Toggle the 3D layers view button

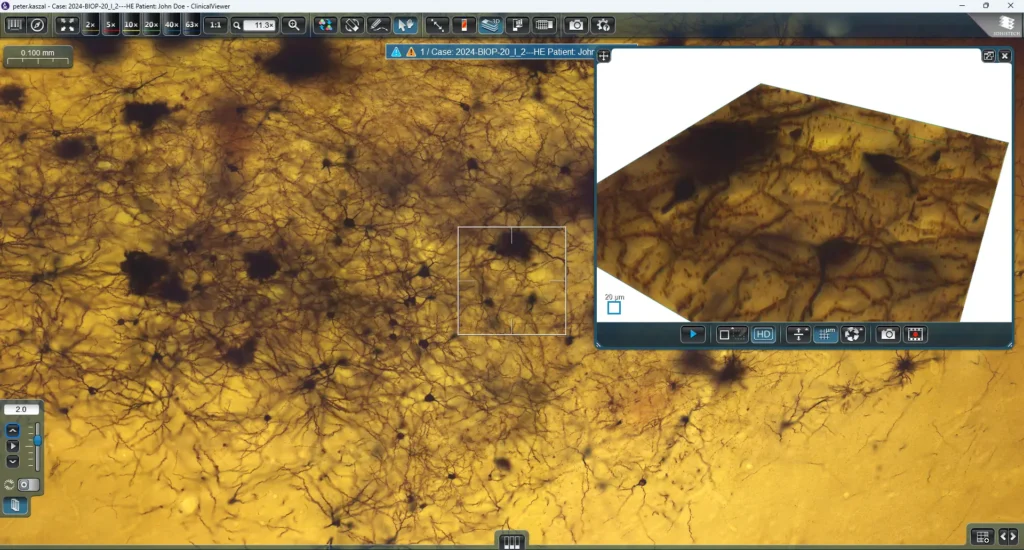tap(490, 25)
